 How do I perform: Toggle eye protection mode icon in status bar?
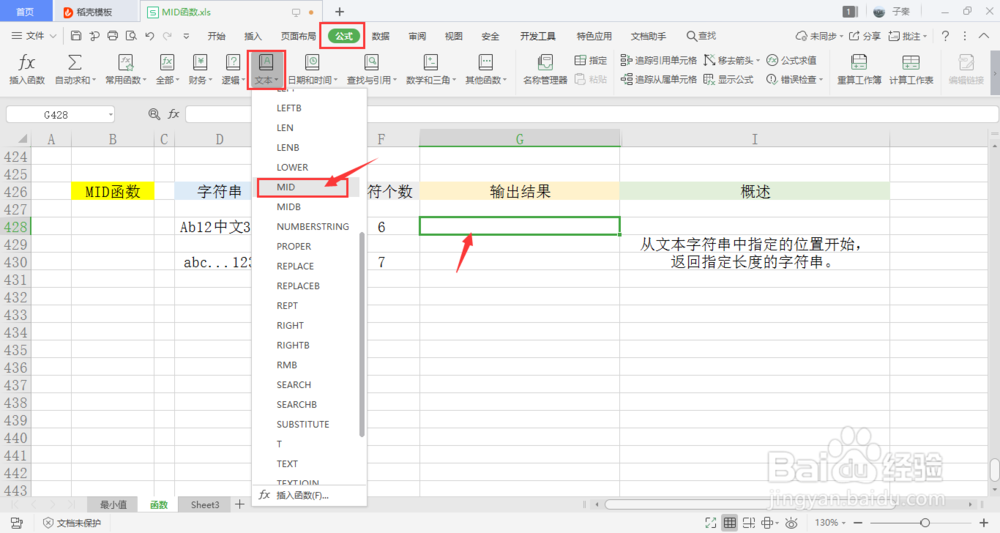pyautogui.click(x=791, y=523)
